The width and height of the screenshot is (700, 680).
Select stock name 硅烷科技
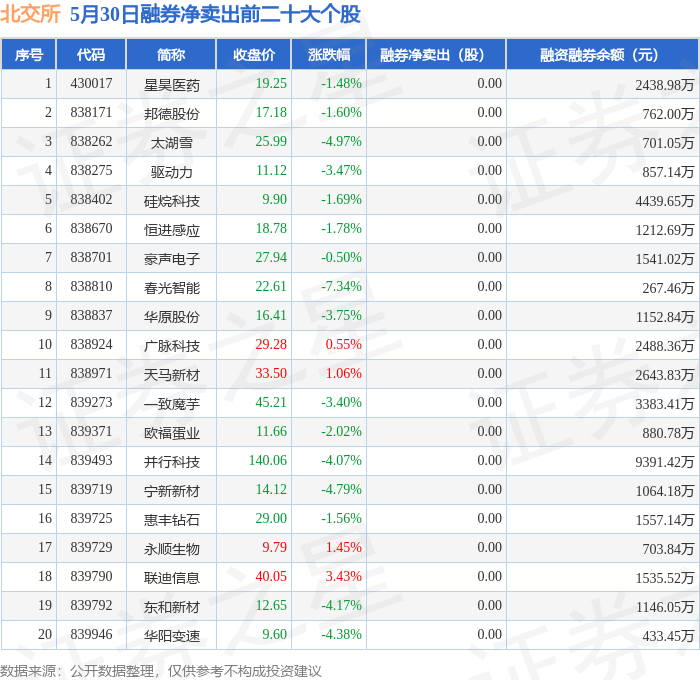171,201
